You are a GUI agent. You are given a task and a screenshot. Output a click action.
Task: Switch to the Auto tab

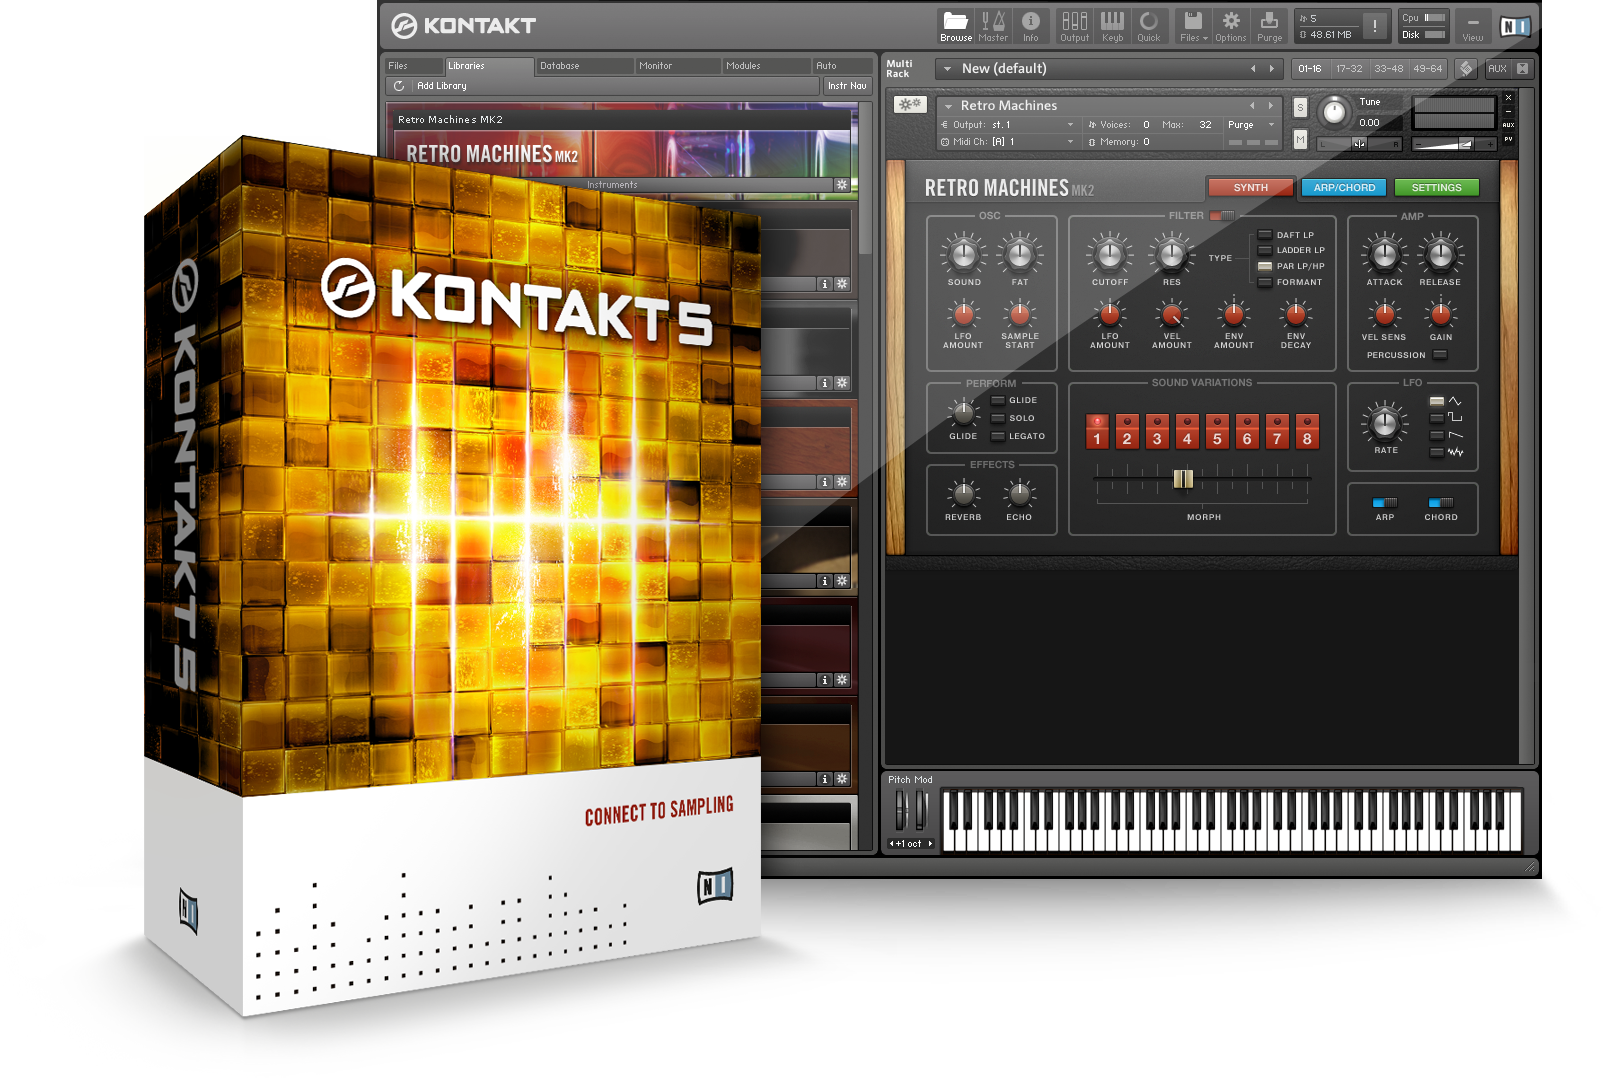pyautogui.click(x=841, y=66)
